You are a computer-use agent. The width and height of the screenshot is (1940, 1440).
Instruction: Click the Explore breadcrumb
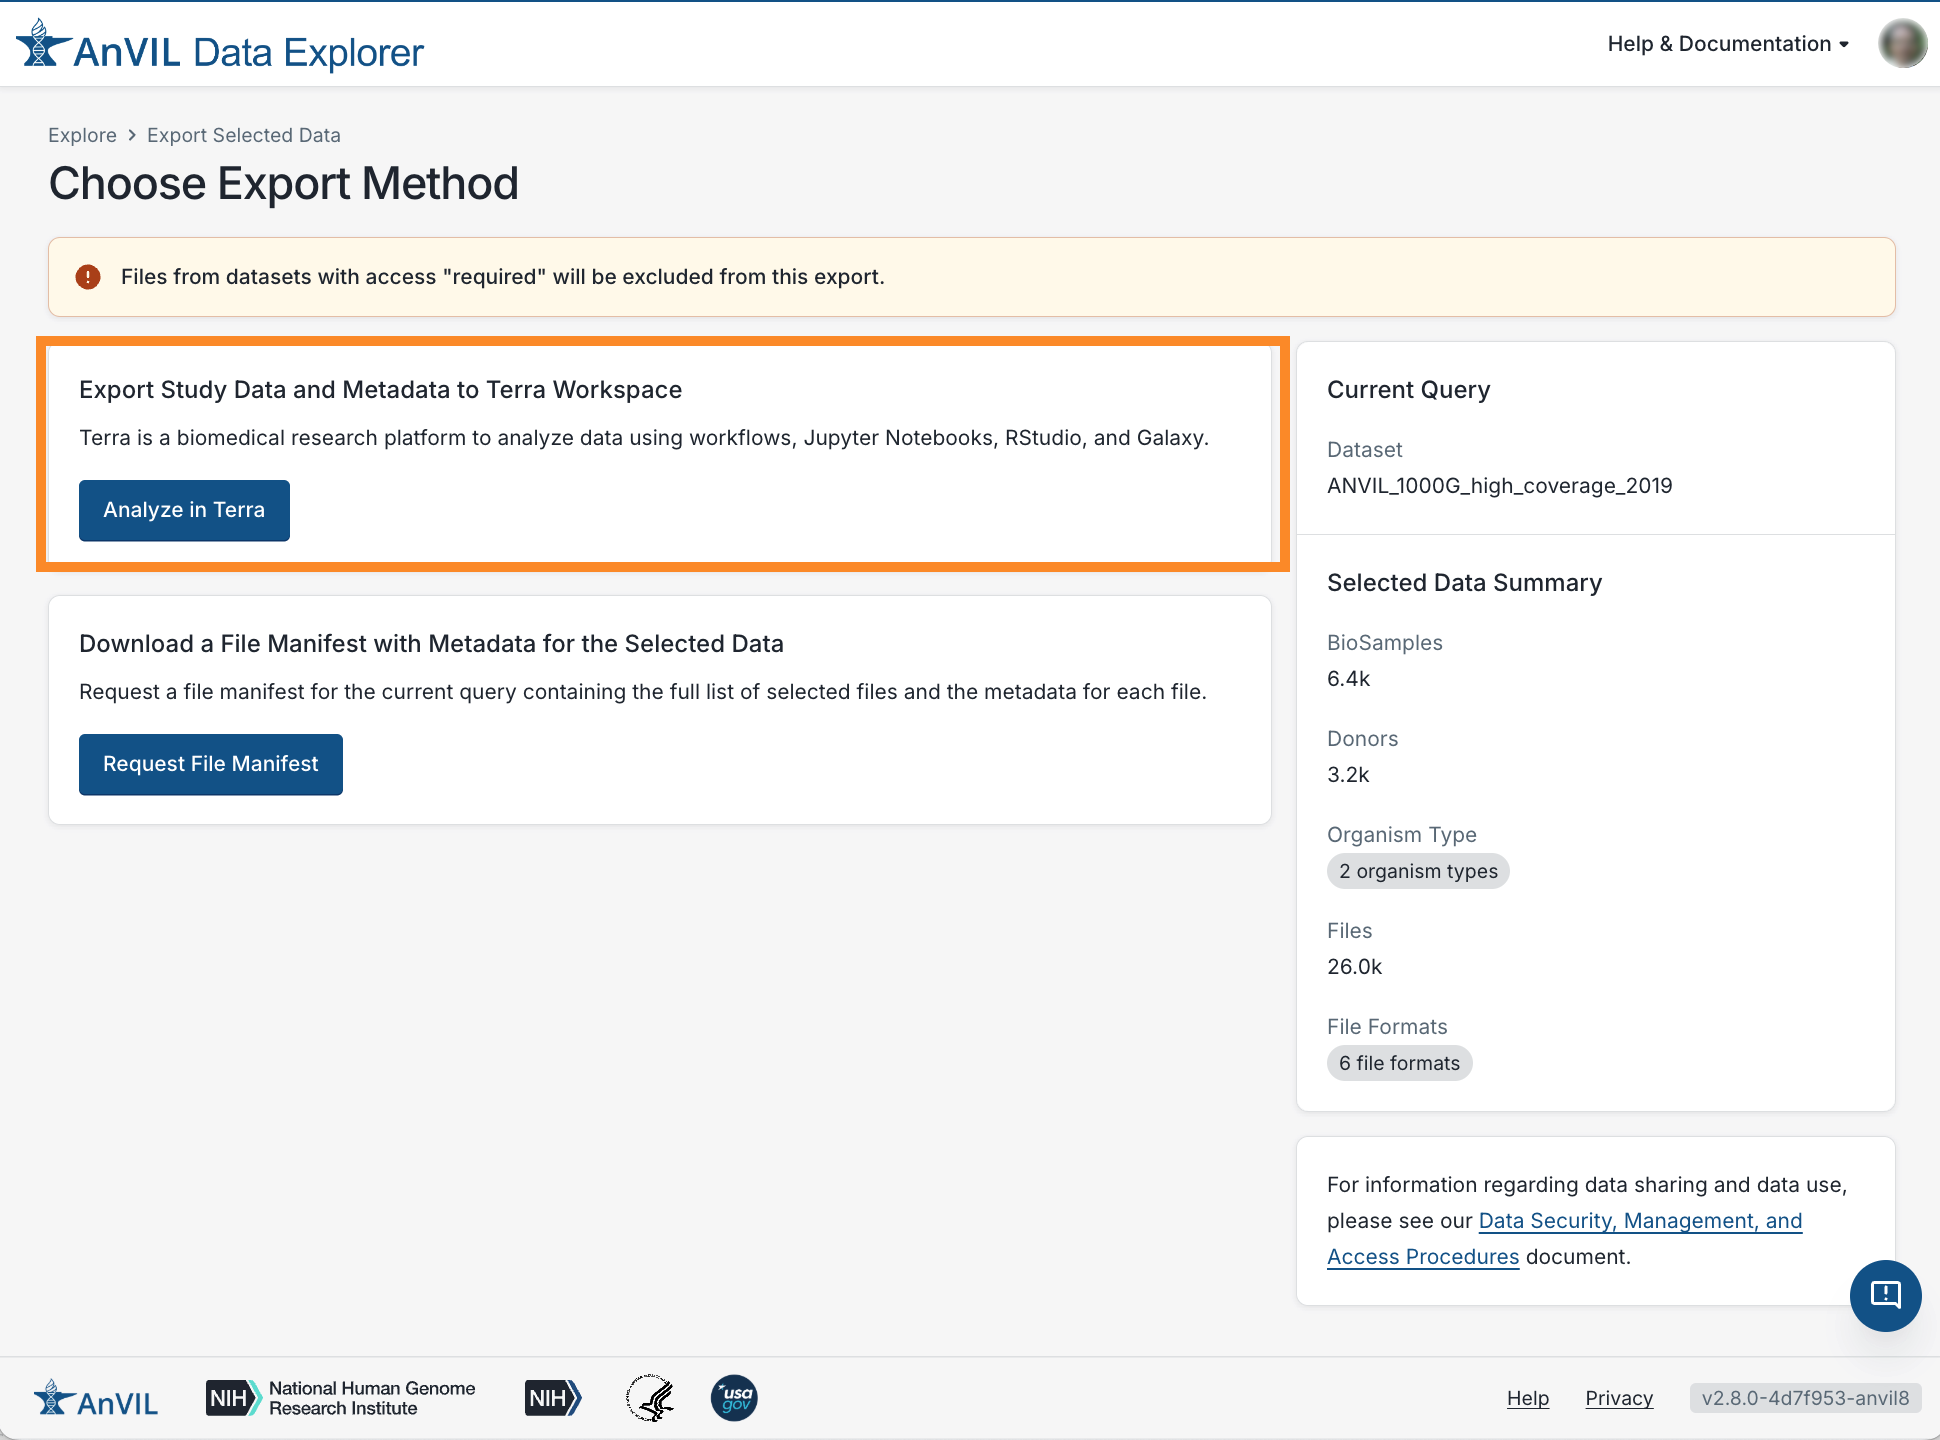(82, 135)
